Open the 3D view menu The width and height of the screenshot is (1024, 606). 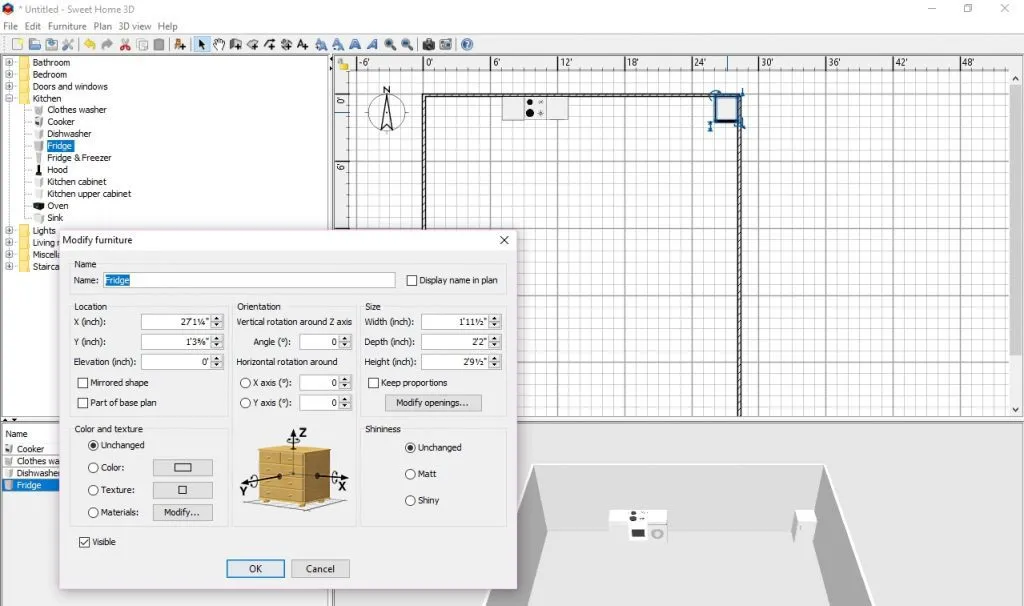(x=136, y=26)
